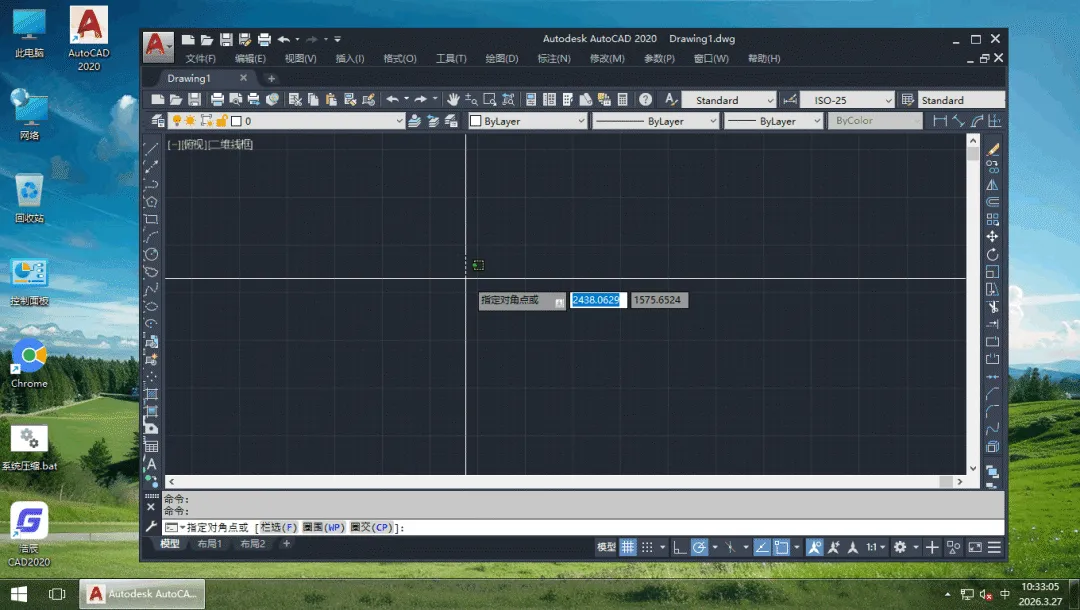The height and width of the screenshot is (610, 1080).
Task: Toggle 2D object snap button
Action: pos(781,547)
